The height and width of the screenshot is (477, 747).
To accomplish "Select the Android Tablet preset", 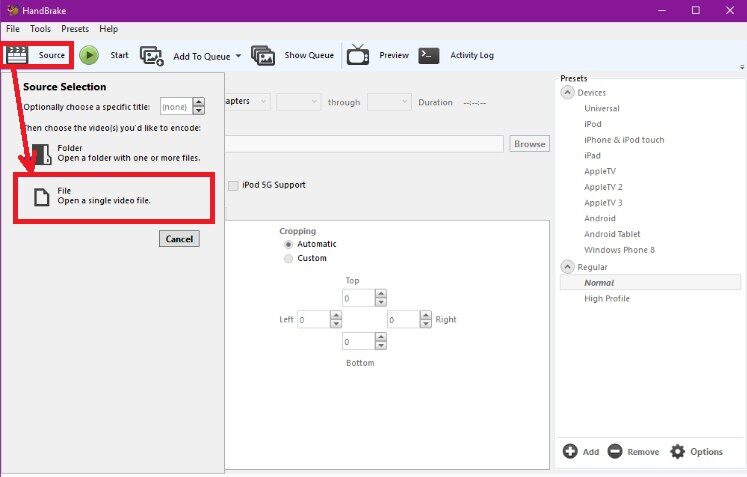I will pyautogui.click(x=612, y=234).
